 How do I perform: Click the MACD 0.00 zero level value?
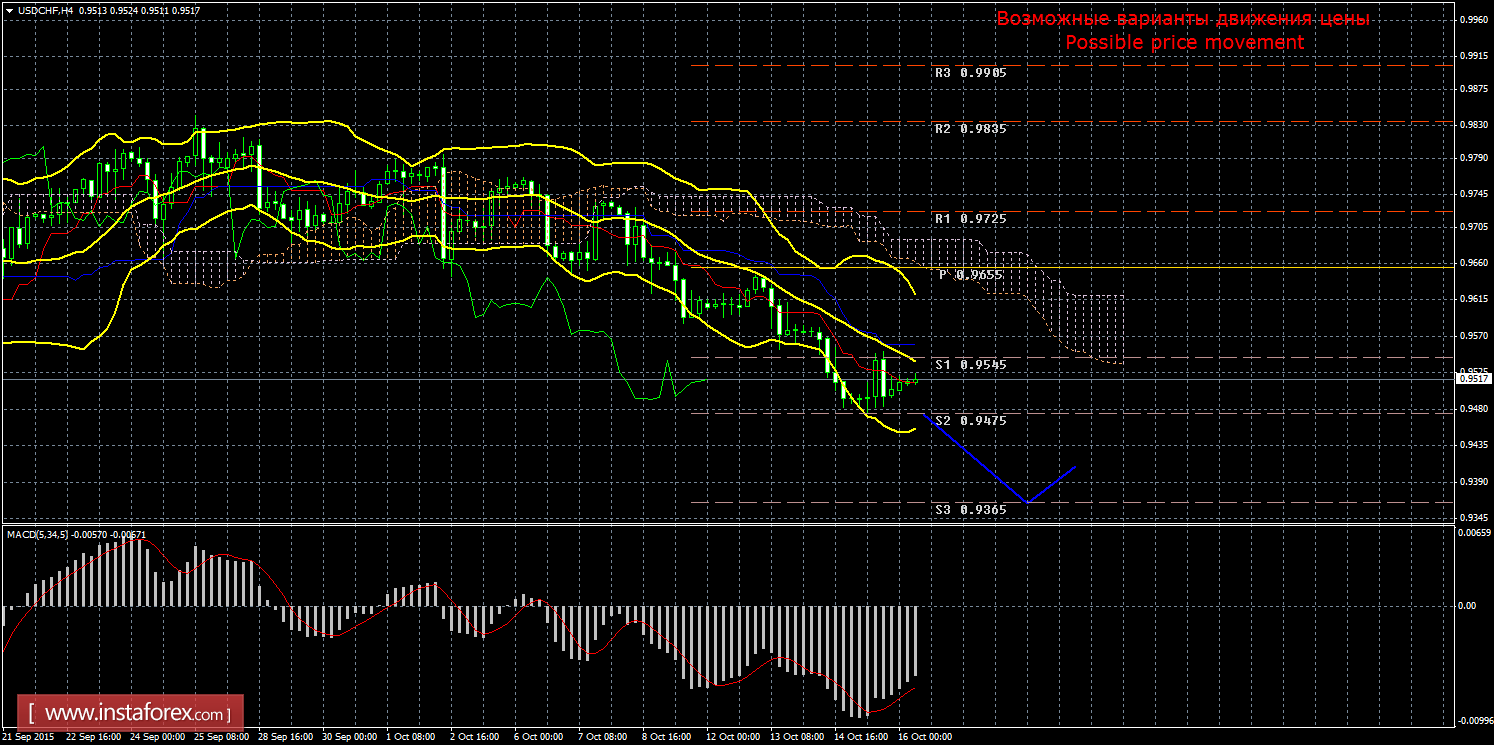point(1465,606)
